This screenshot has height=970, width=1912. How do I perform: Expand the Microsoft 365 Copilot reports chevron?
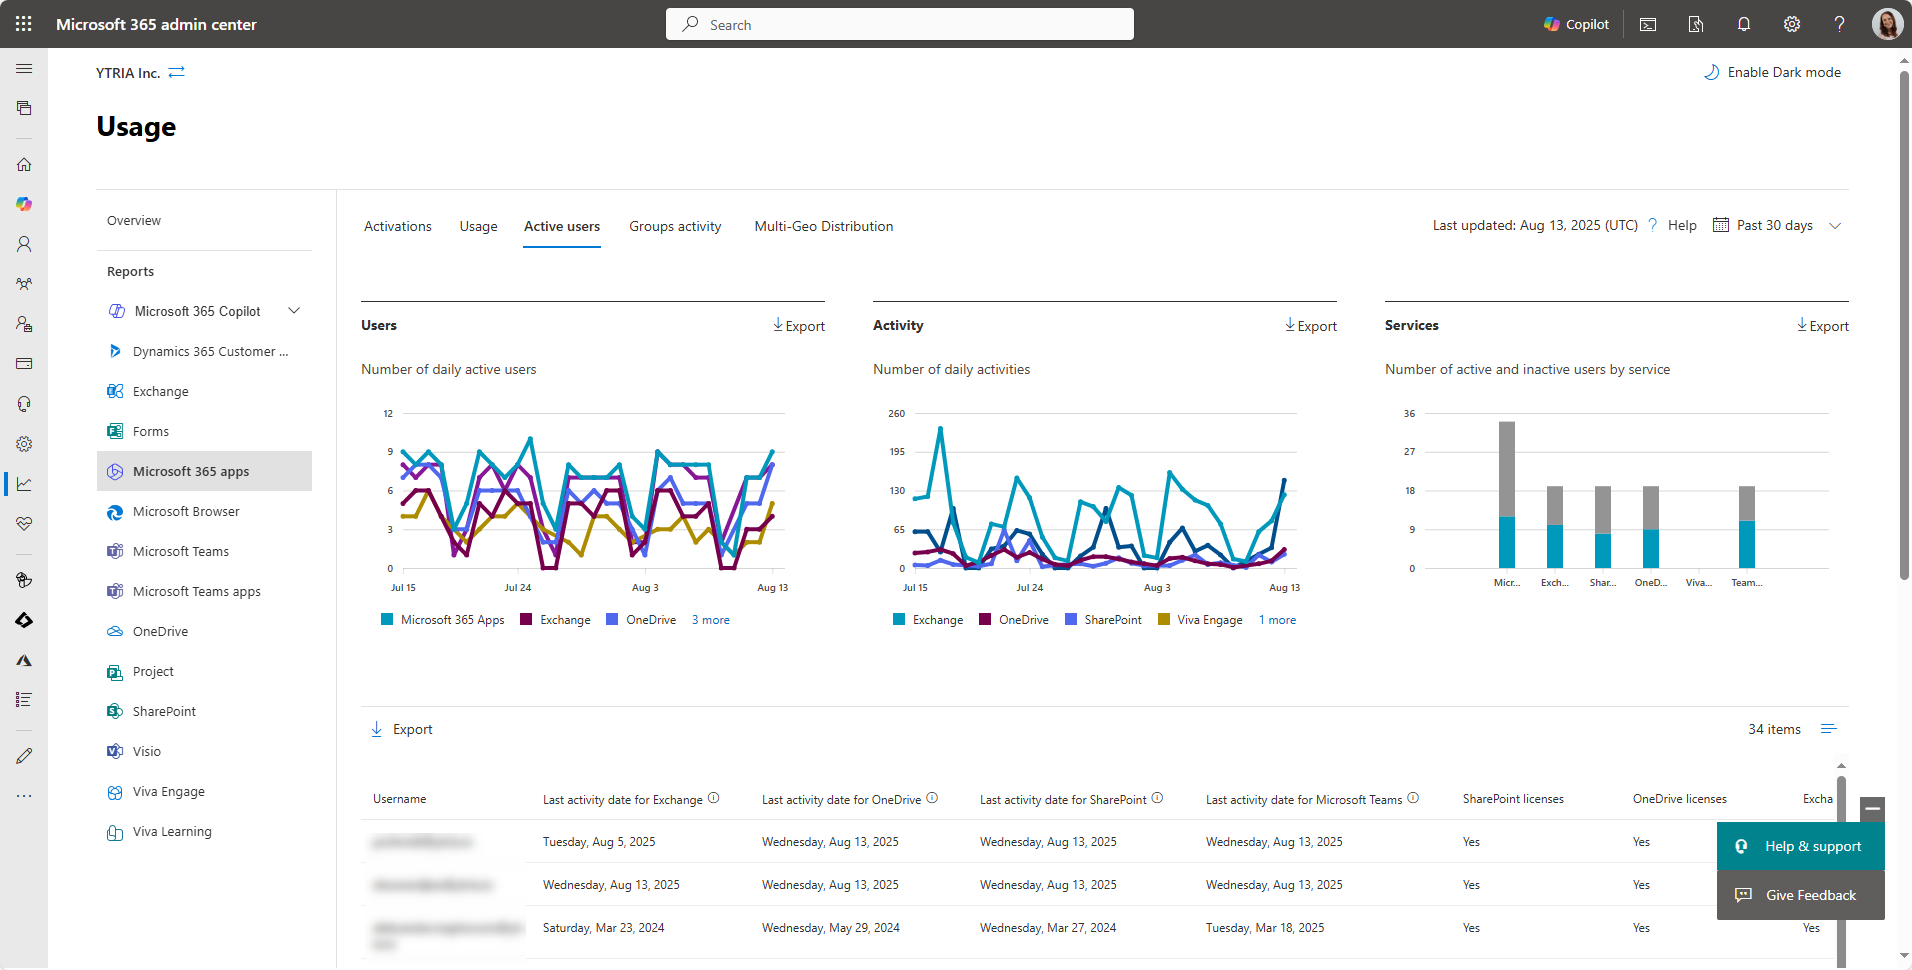[294, 311]
